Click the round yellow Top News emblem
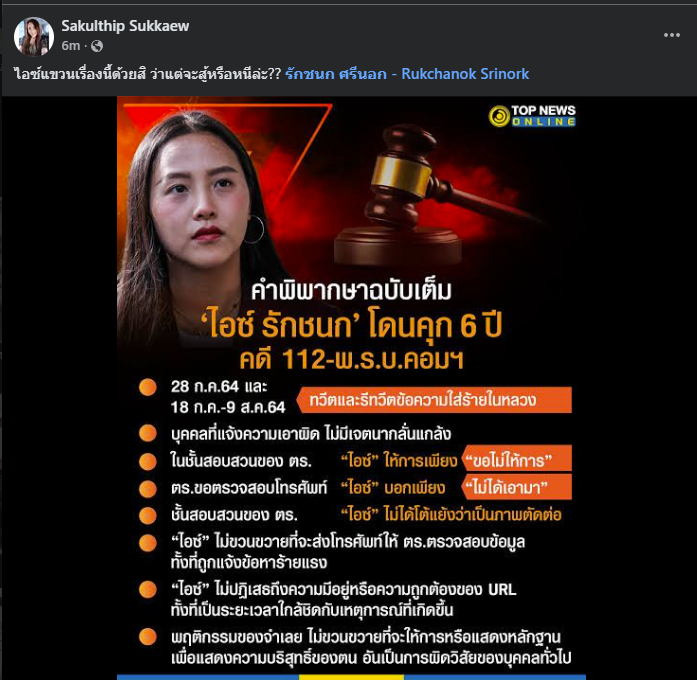Image resolution: width=697 pixels, height=680 pixels. click(x=499, y=116)
